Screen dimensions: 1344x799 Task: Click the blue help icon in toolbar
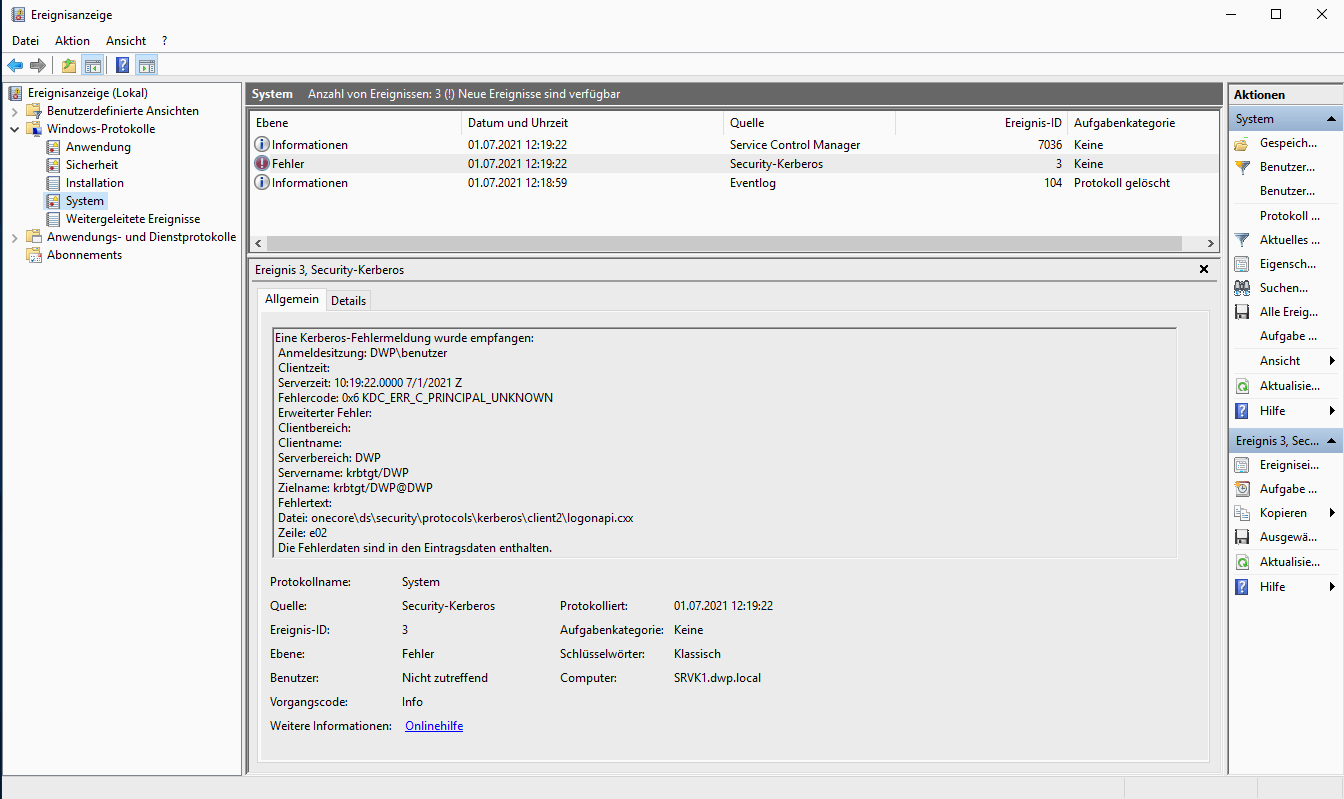coord(122,66)
